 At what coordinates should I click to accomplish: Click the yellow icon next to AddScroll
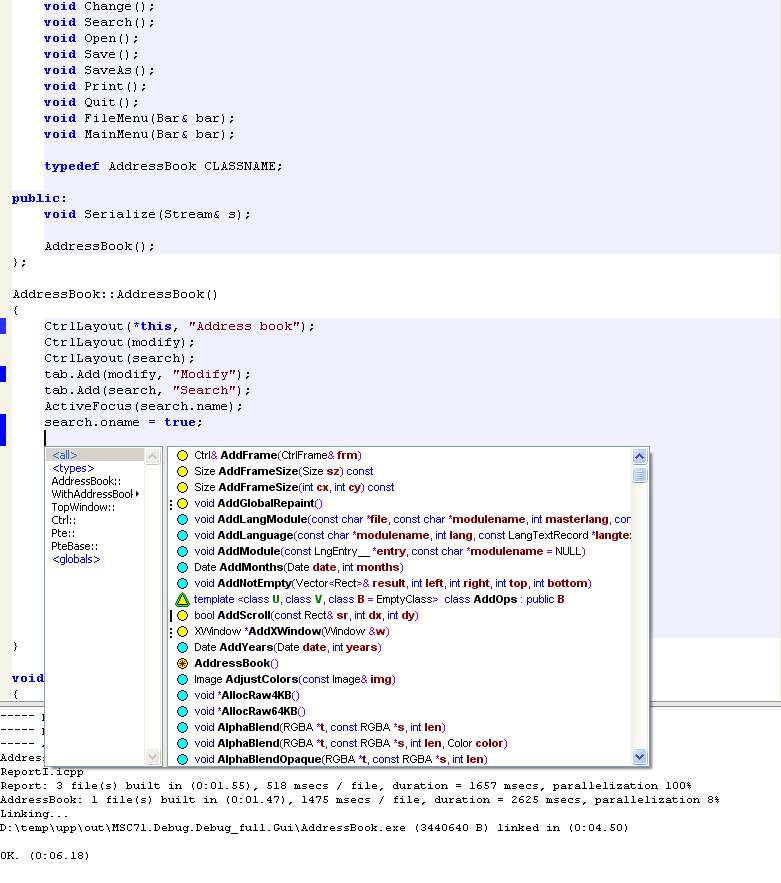pos(182,616)
